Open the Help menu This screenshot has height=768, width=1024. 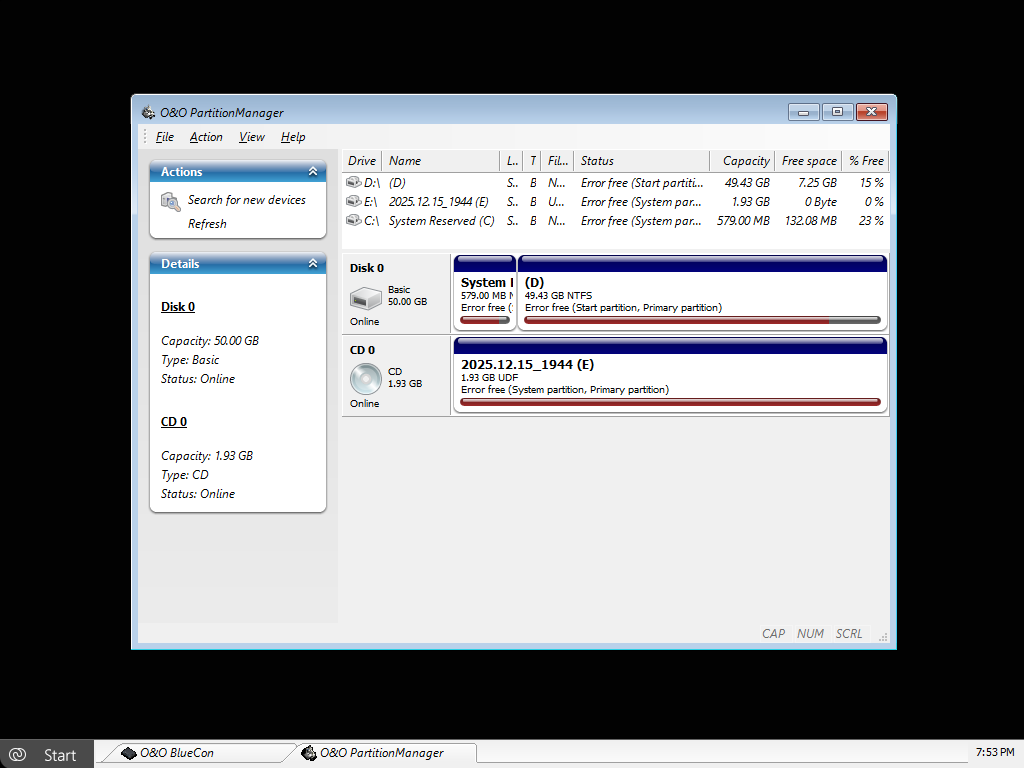click(293, 137)
